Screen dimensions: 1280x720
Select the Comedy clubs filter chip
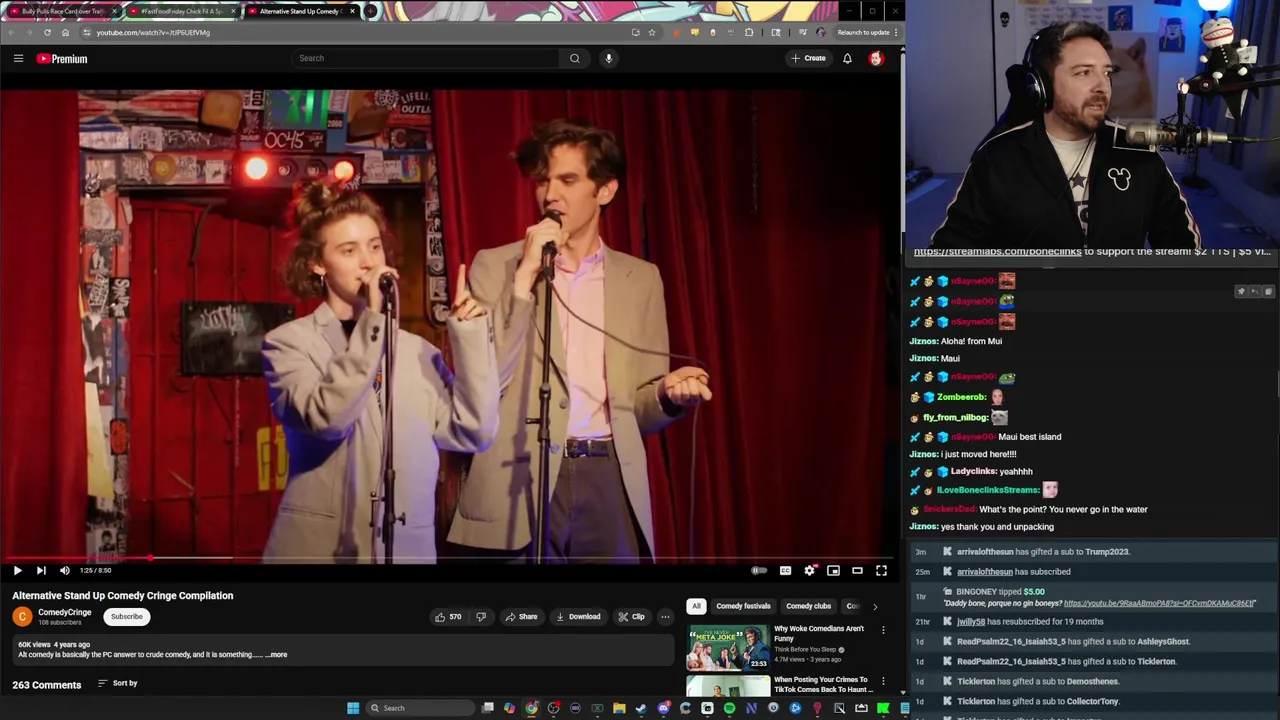808,606
